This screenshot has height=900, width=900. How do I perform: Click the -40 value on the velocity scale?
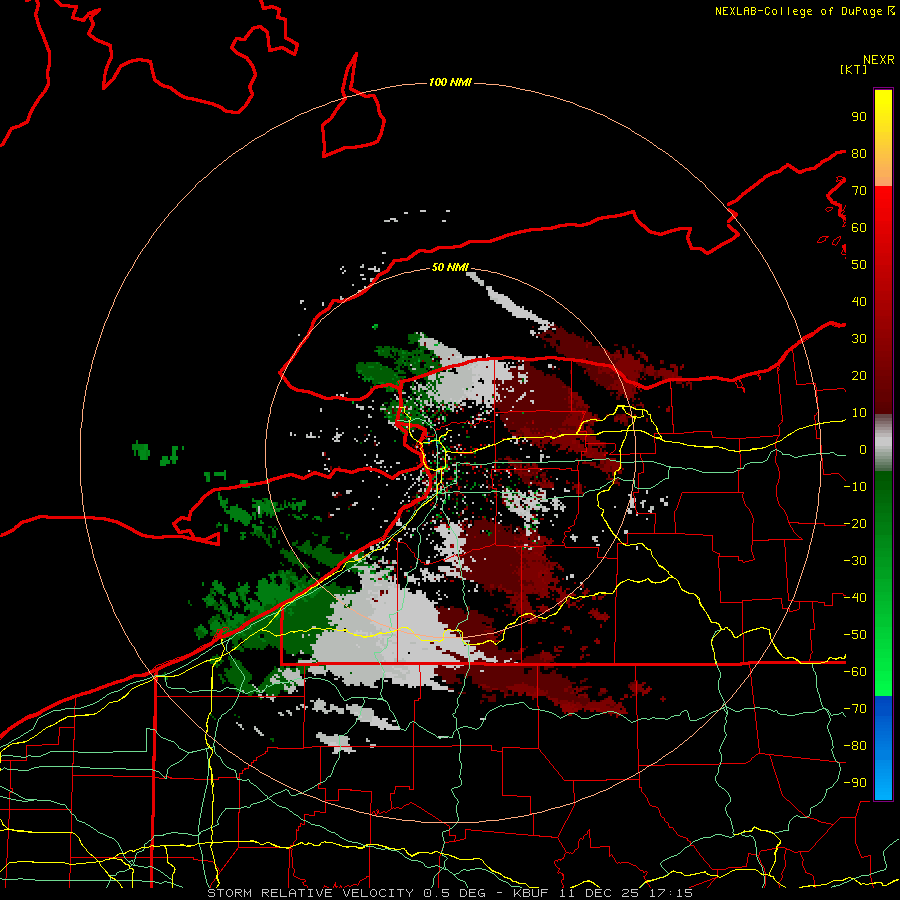855,598
